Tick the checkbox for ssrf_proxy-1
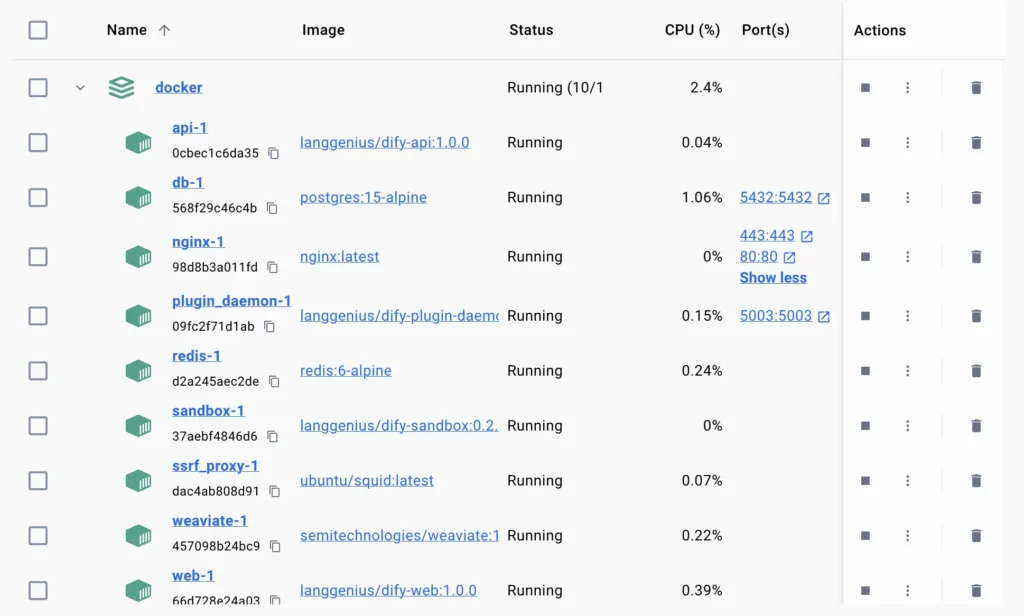Screen dimensions: 1024x616 click(38, 481)
